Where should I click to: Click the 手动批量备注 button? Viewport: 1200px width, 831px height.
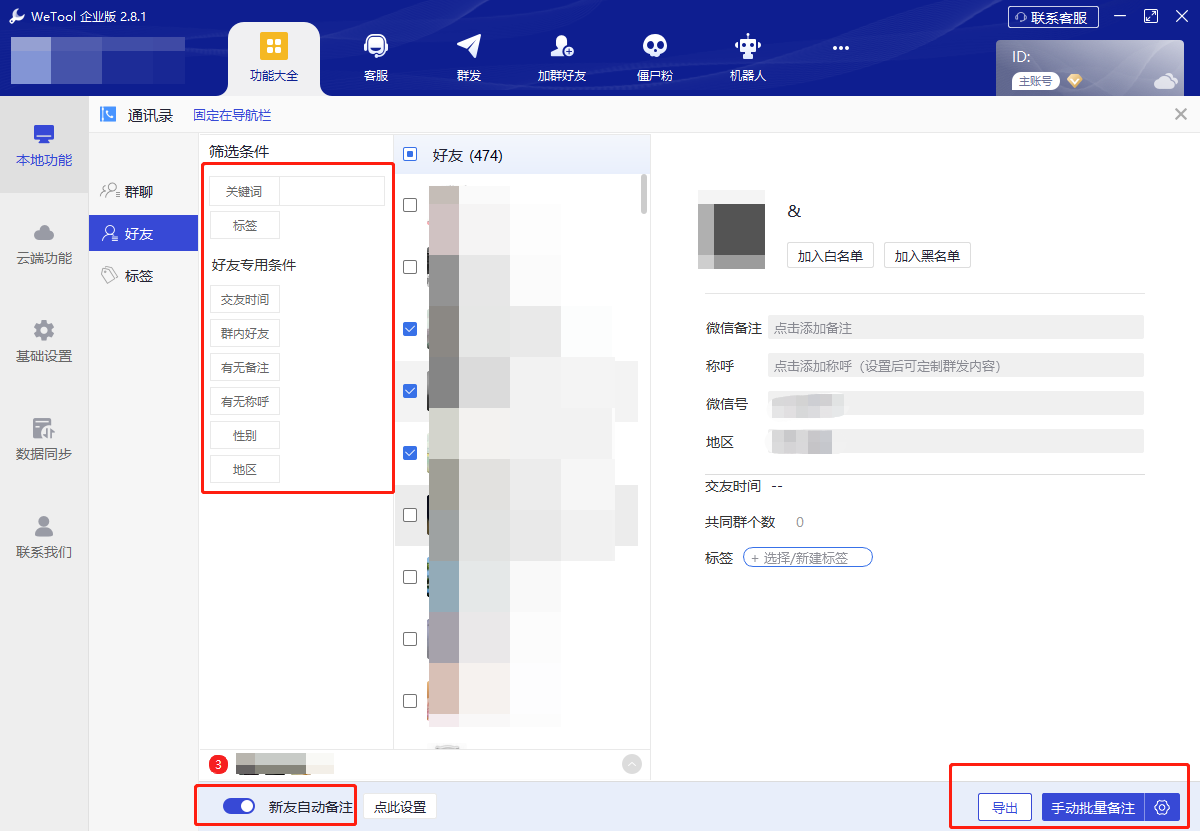pyautogui.click(x=1093, y=808)
